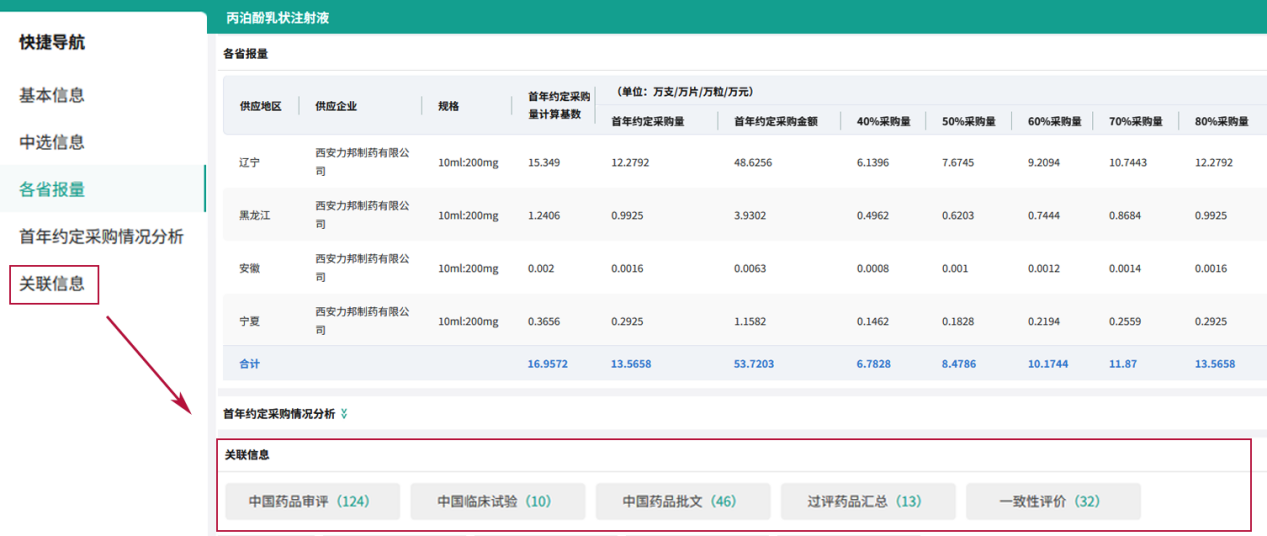Go to 中选信息 in the sidebar
The height and width of the screenshot is (536, 1267).
click(x=52, y=142)
